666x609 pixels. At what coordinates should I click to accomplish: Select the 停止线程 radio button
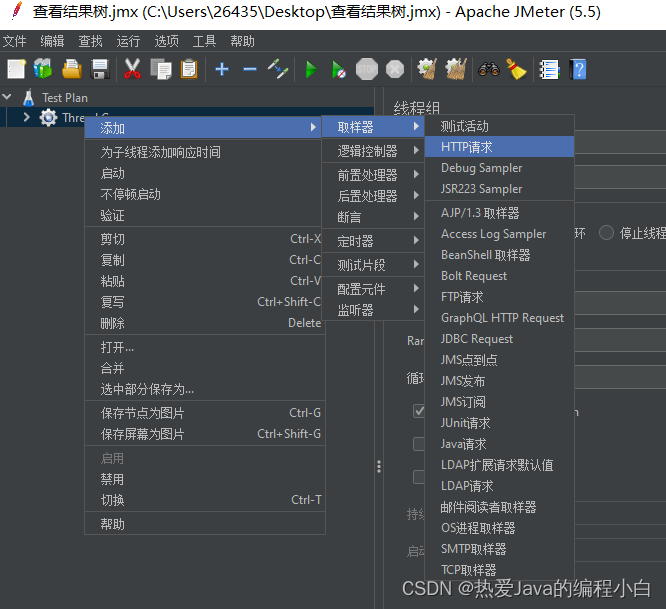click(606, 233)
